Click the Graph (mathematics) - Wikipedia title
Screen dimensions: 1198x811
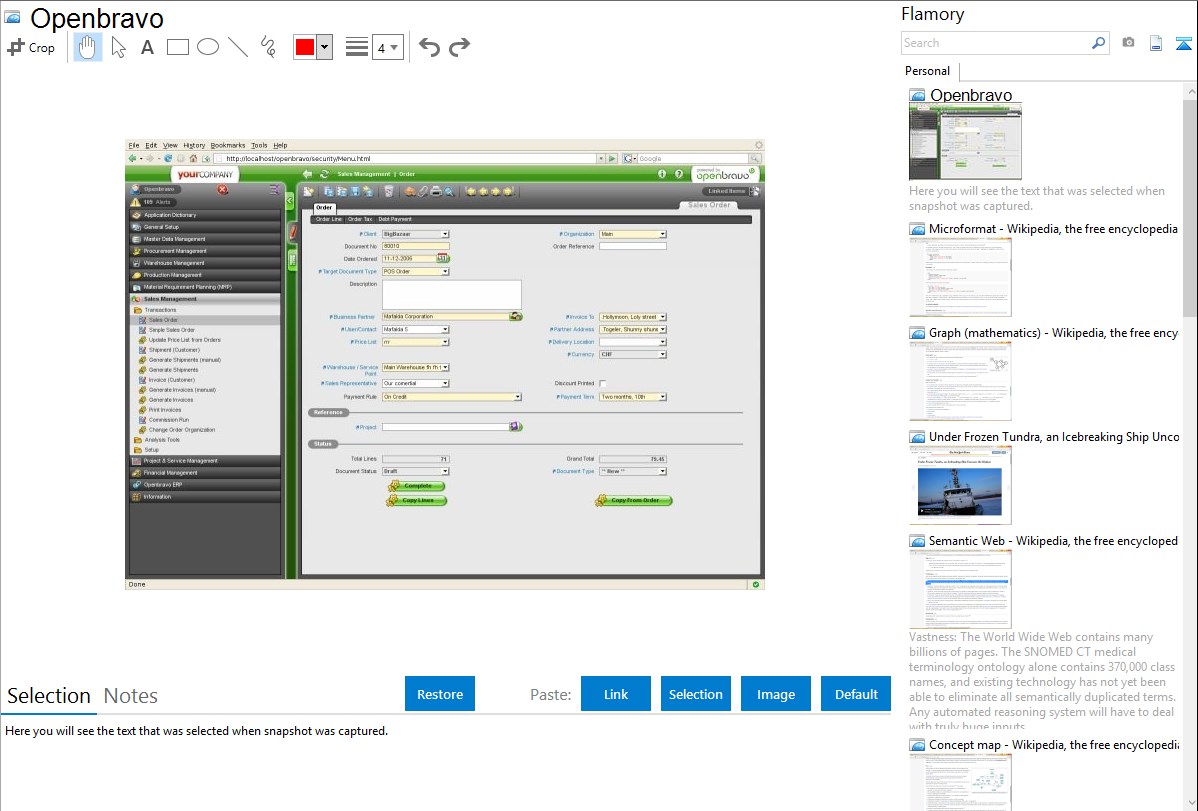pyautogui.click(x=1053, y=333)
